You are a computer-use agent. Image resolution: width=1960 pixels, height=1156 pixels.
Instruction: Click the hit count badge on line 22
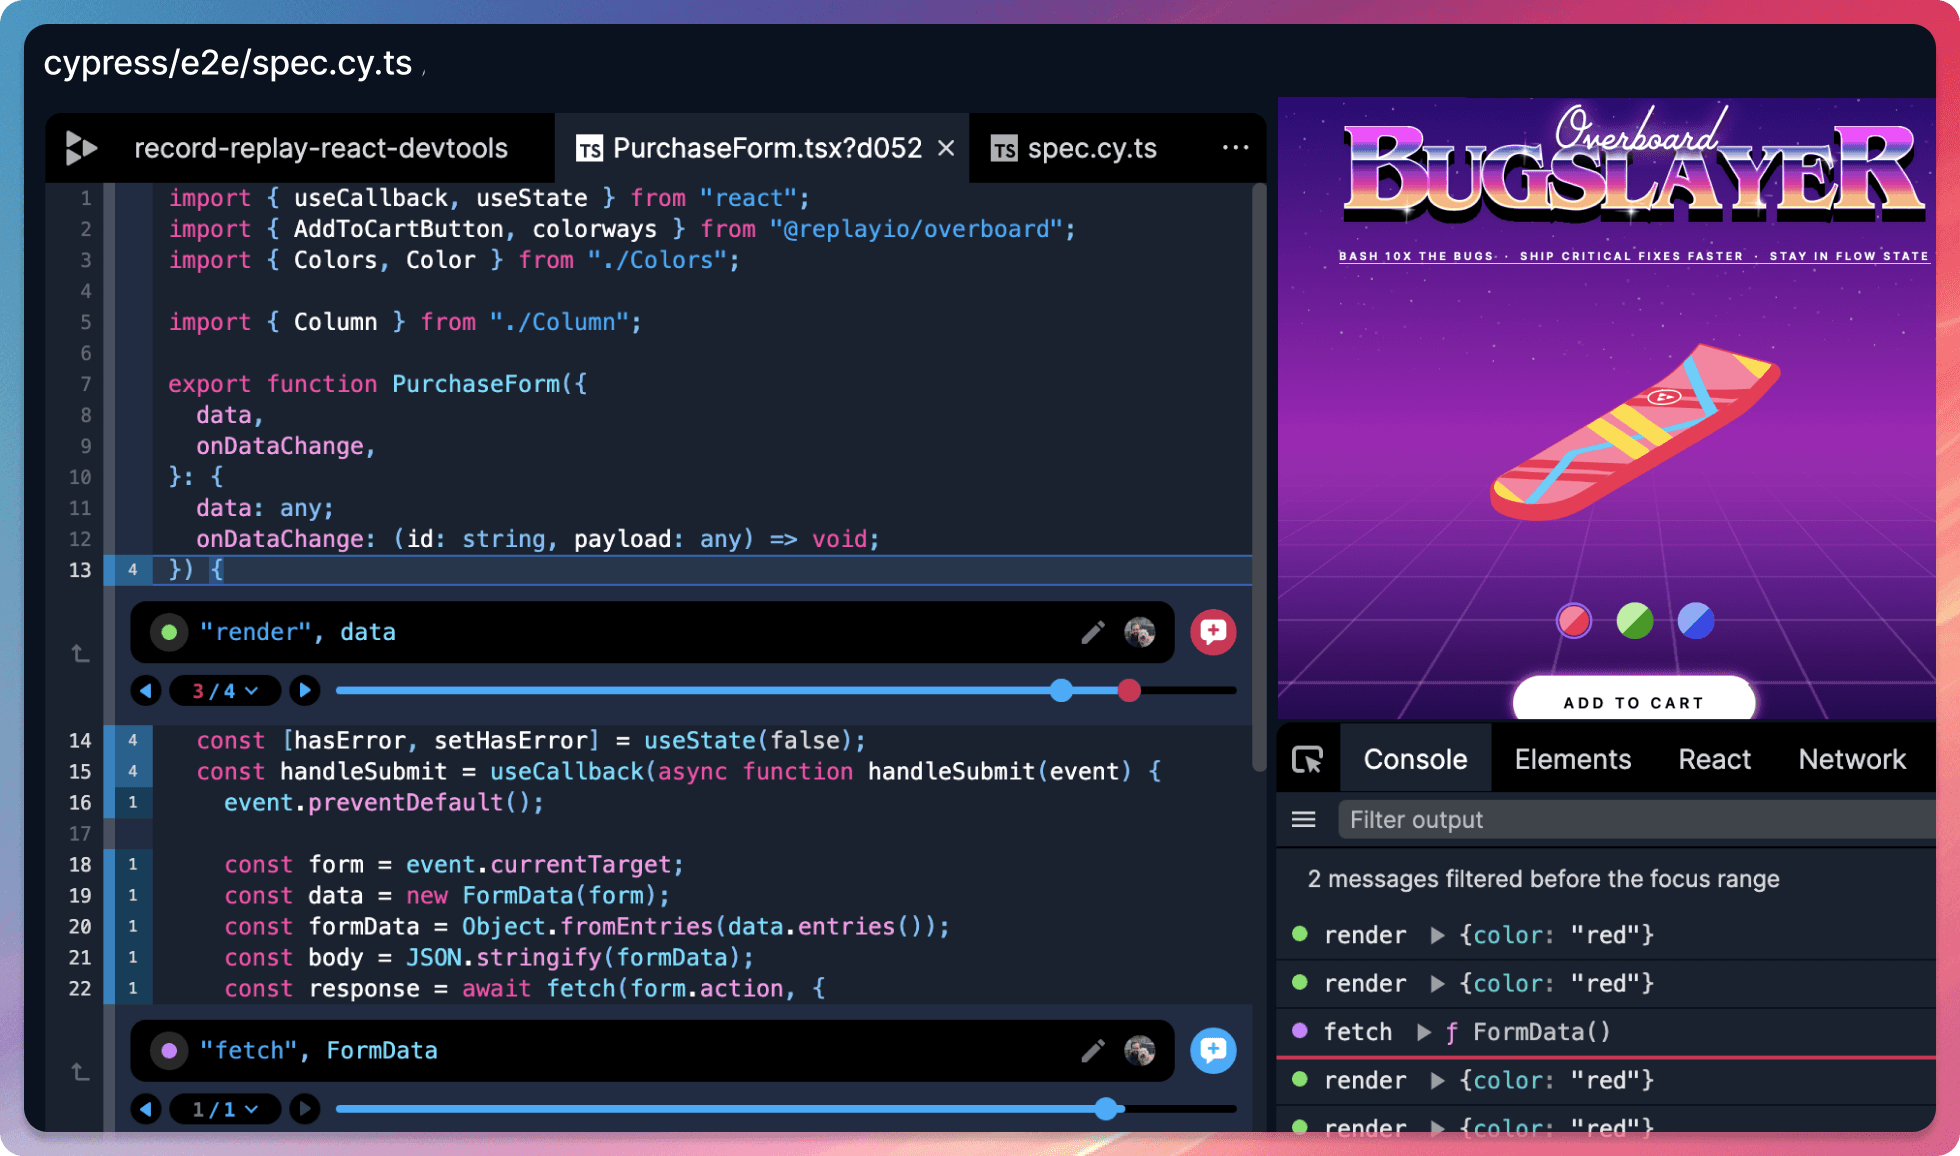(x=132, y=989)
